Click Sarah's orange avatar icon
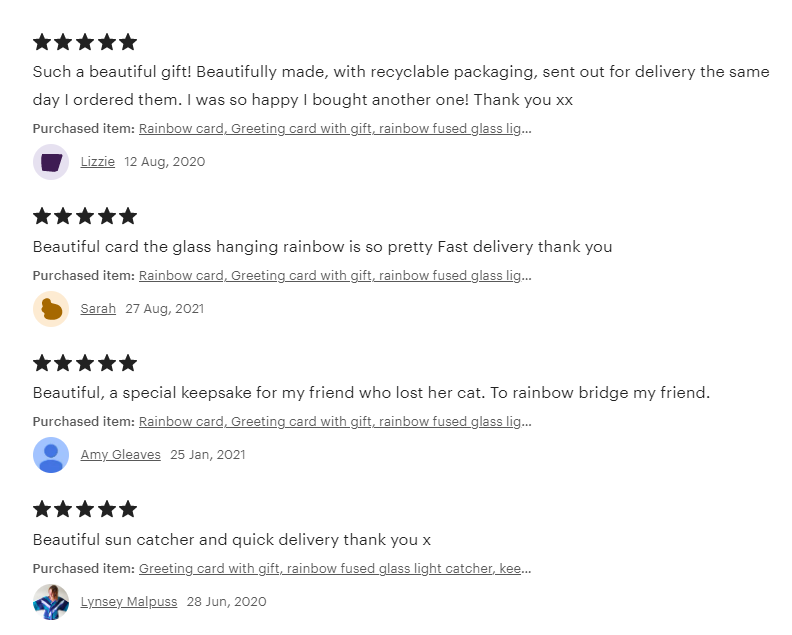The image size is (792, 635). pyautogui.click(x=51, y=309)
